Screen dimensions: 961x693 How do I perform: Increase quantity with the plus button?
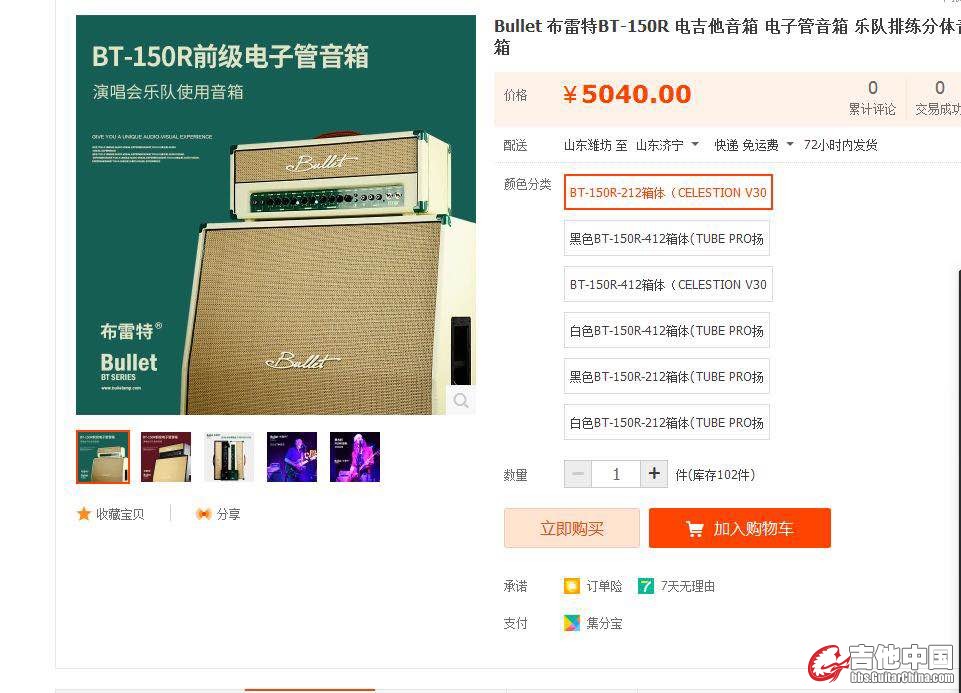(654, 474)
